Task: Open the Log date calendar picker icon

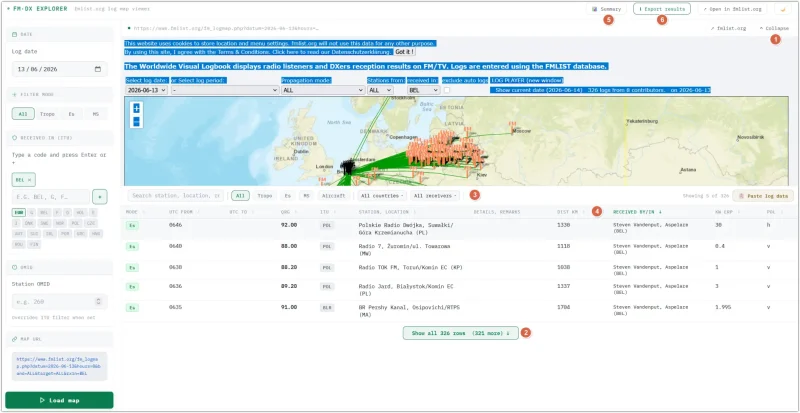Action: (97, 69)
